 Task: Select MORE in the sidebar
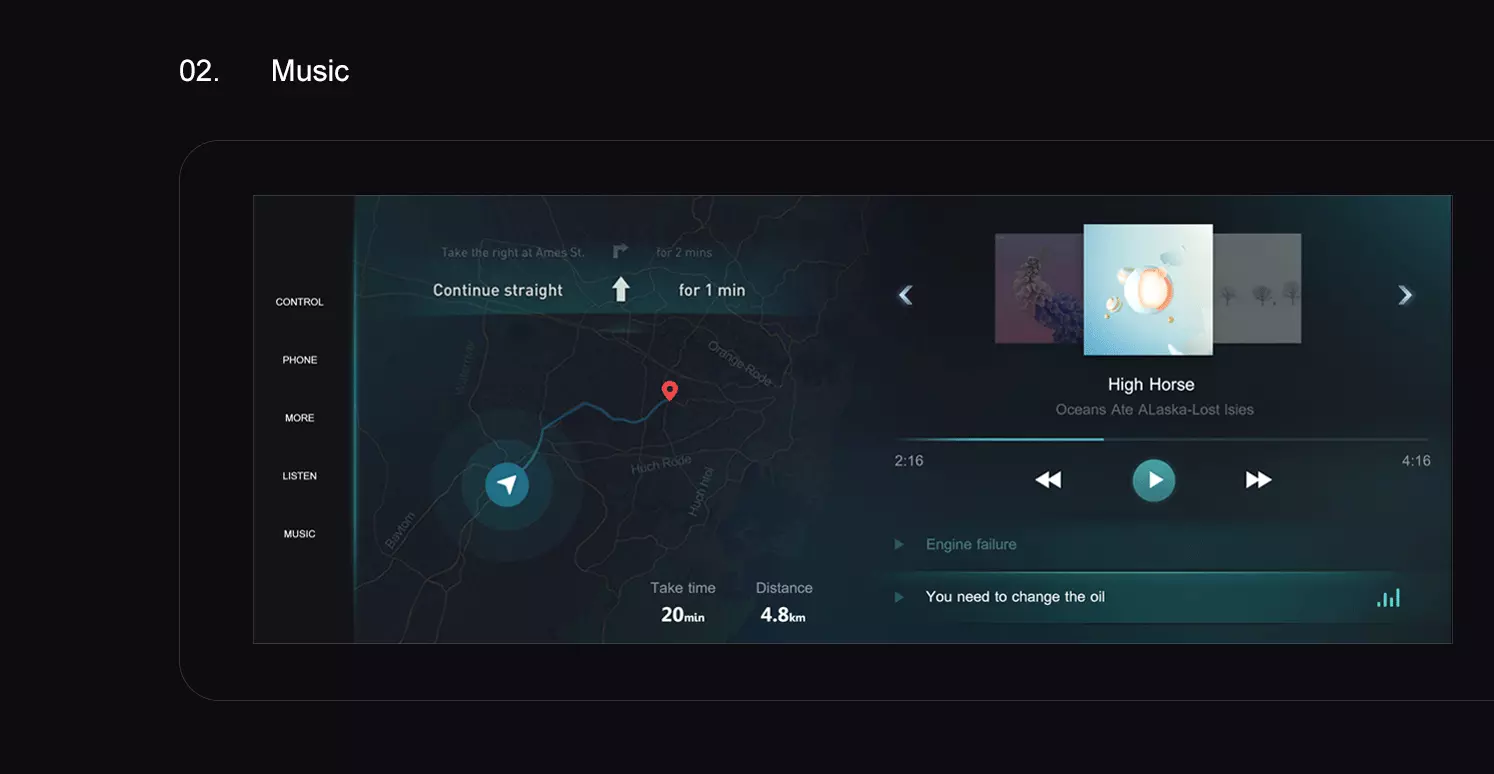pos(299,418)
